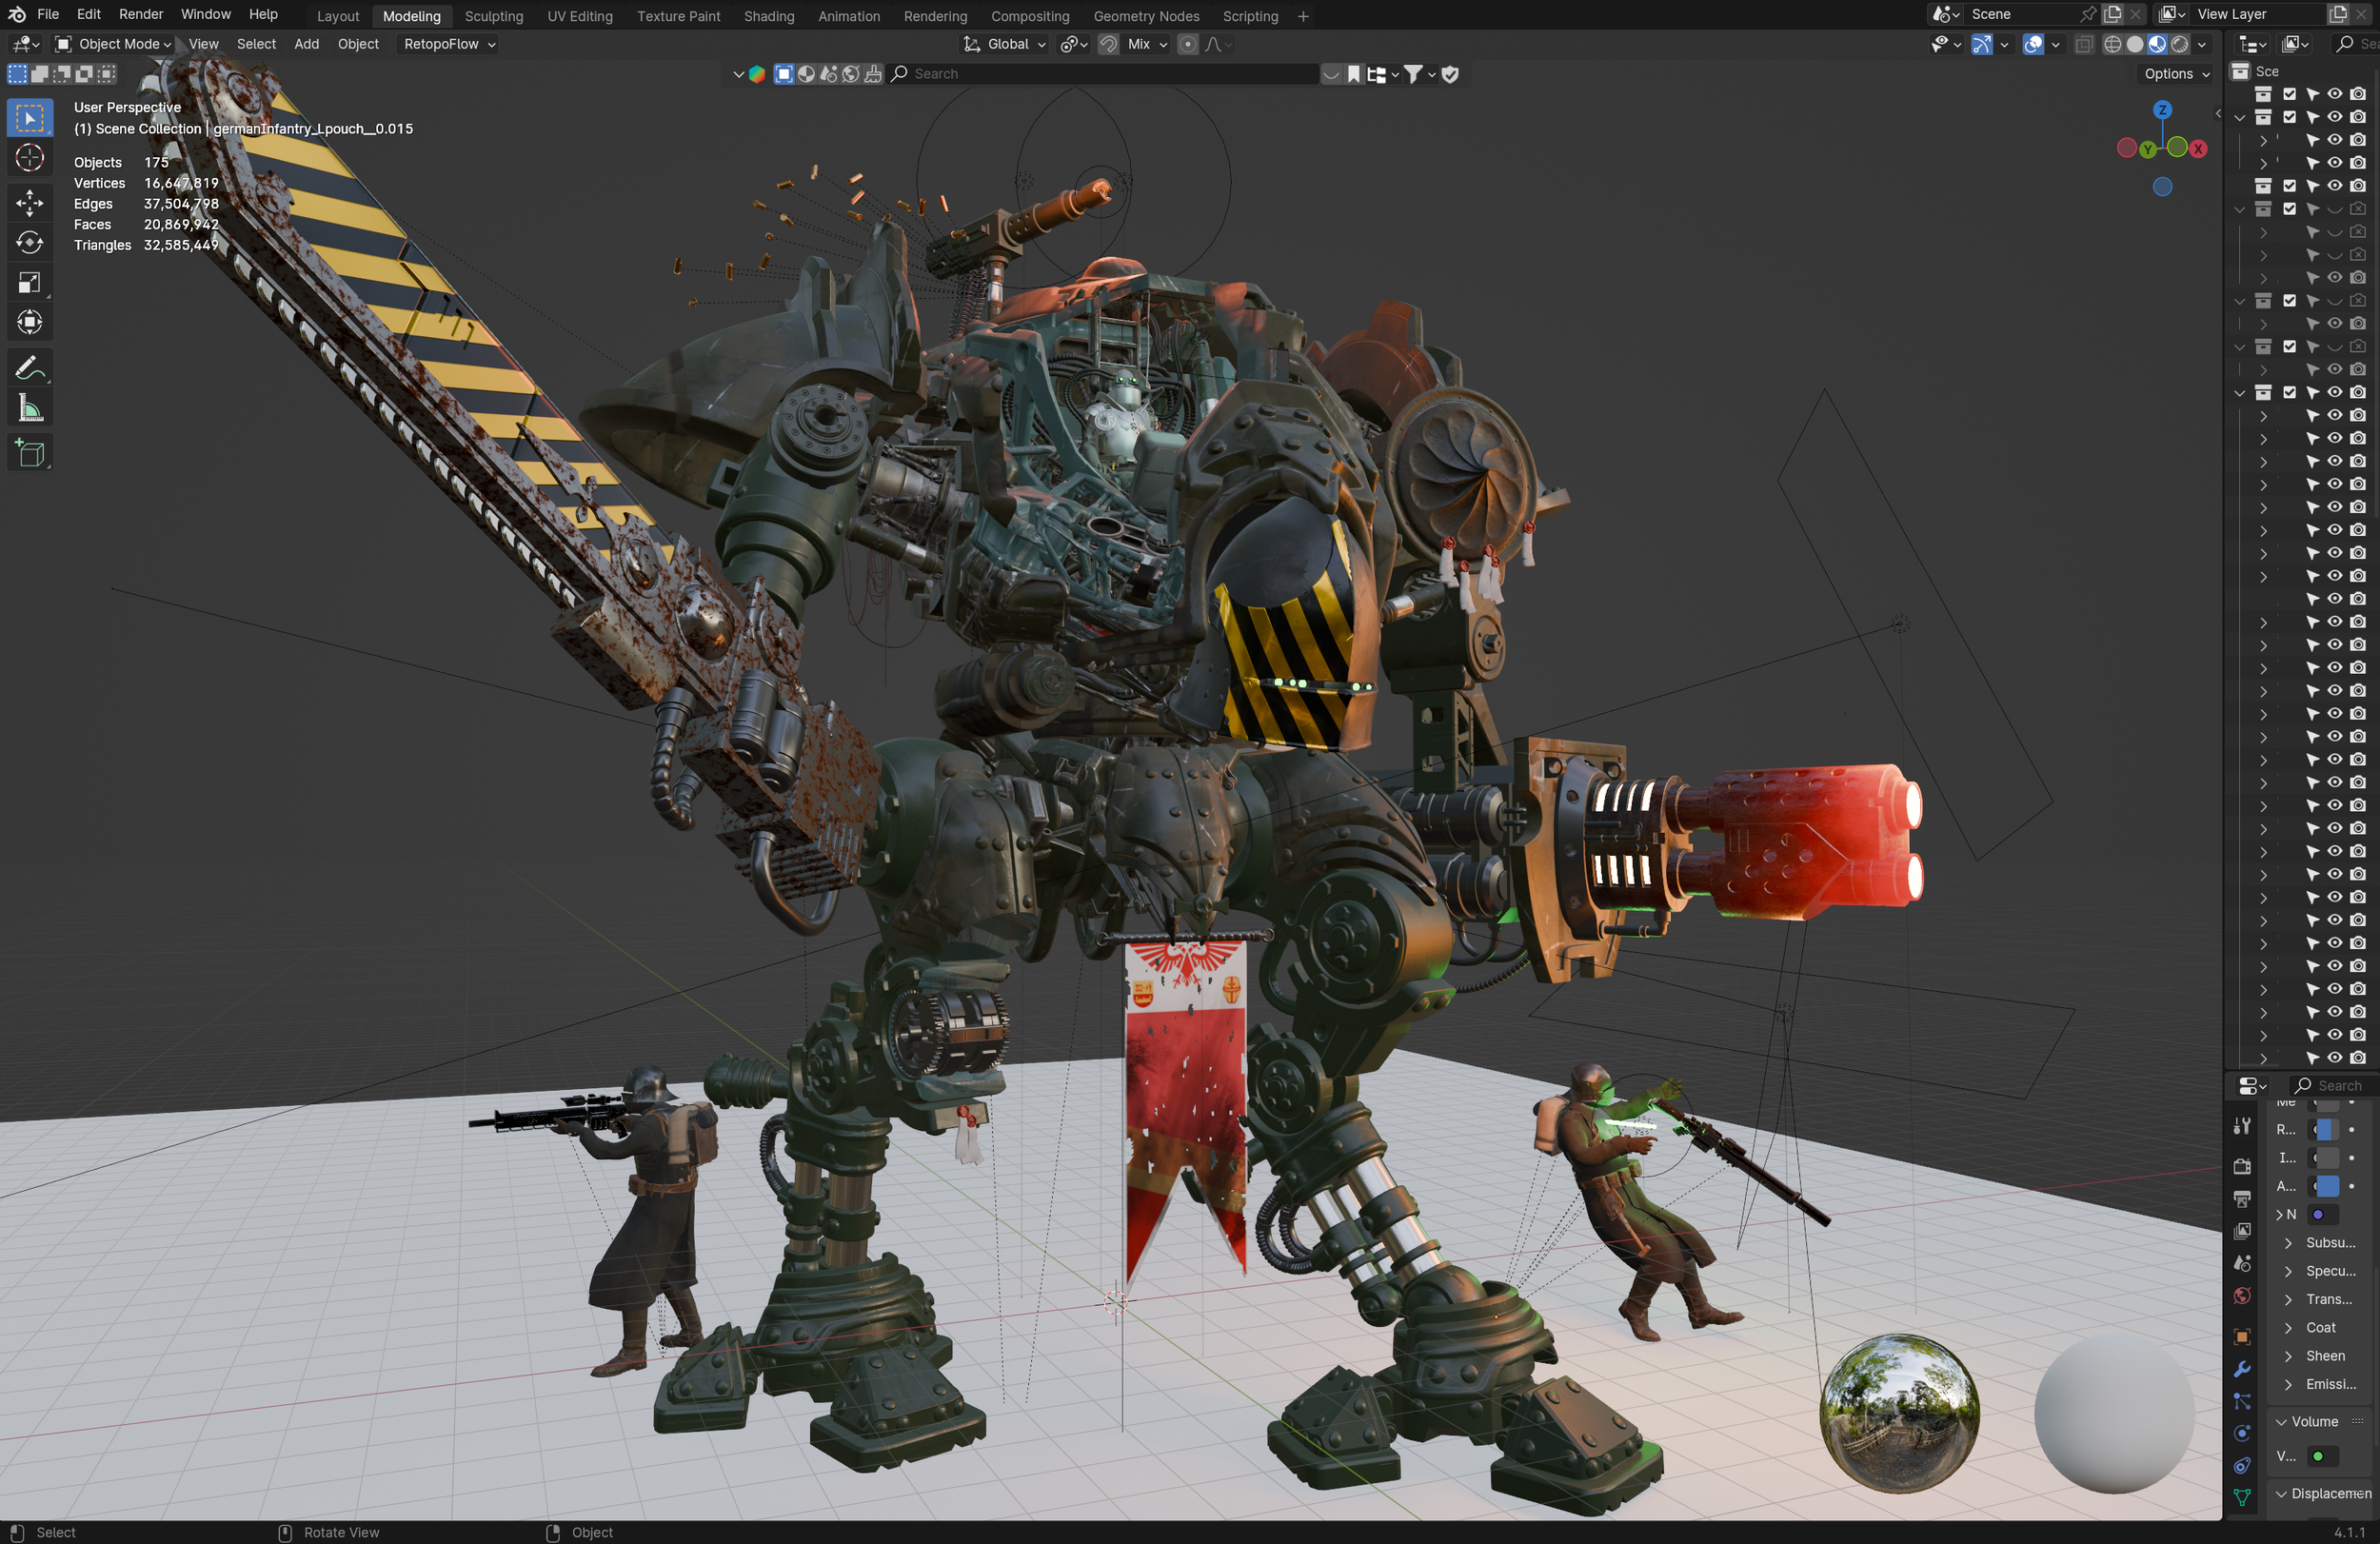Activate the Move tool

[x=30, y=203]
